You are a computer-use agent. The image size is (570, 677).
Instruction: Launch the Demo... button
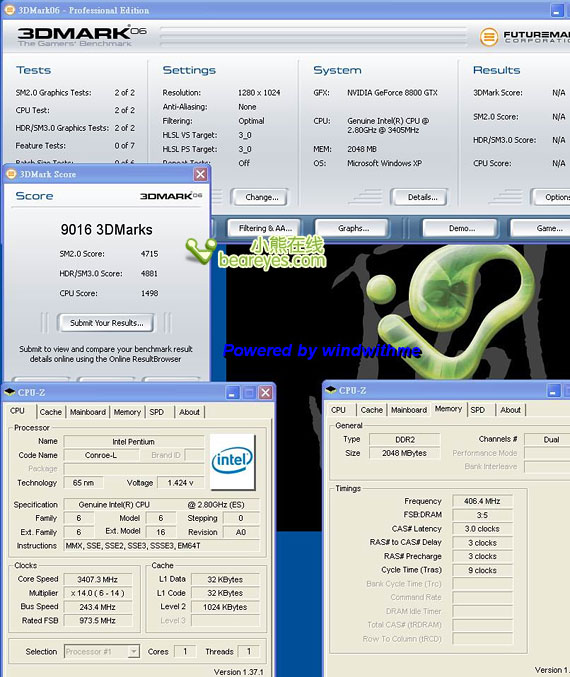click(x=461, y=228)
